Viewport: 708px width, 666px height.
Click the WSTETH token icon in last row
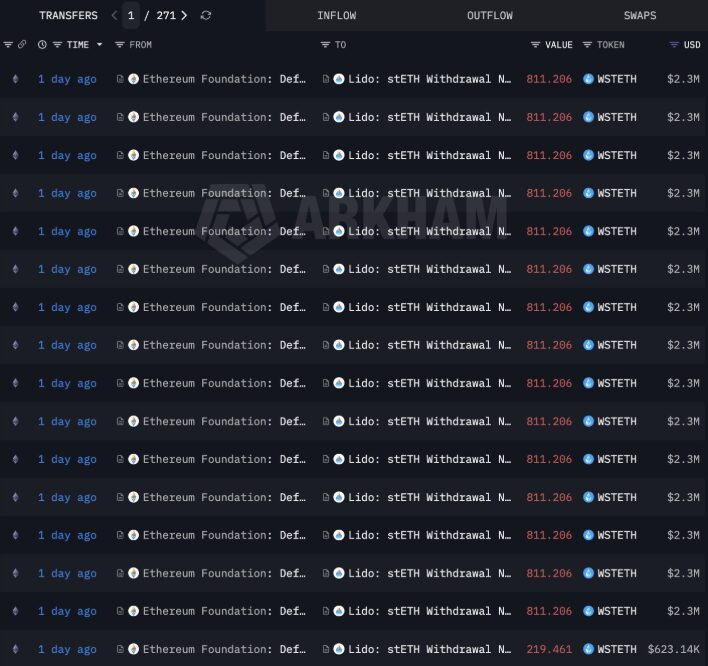coord(588,649)
